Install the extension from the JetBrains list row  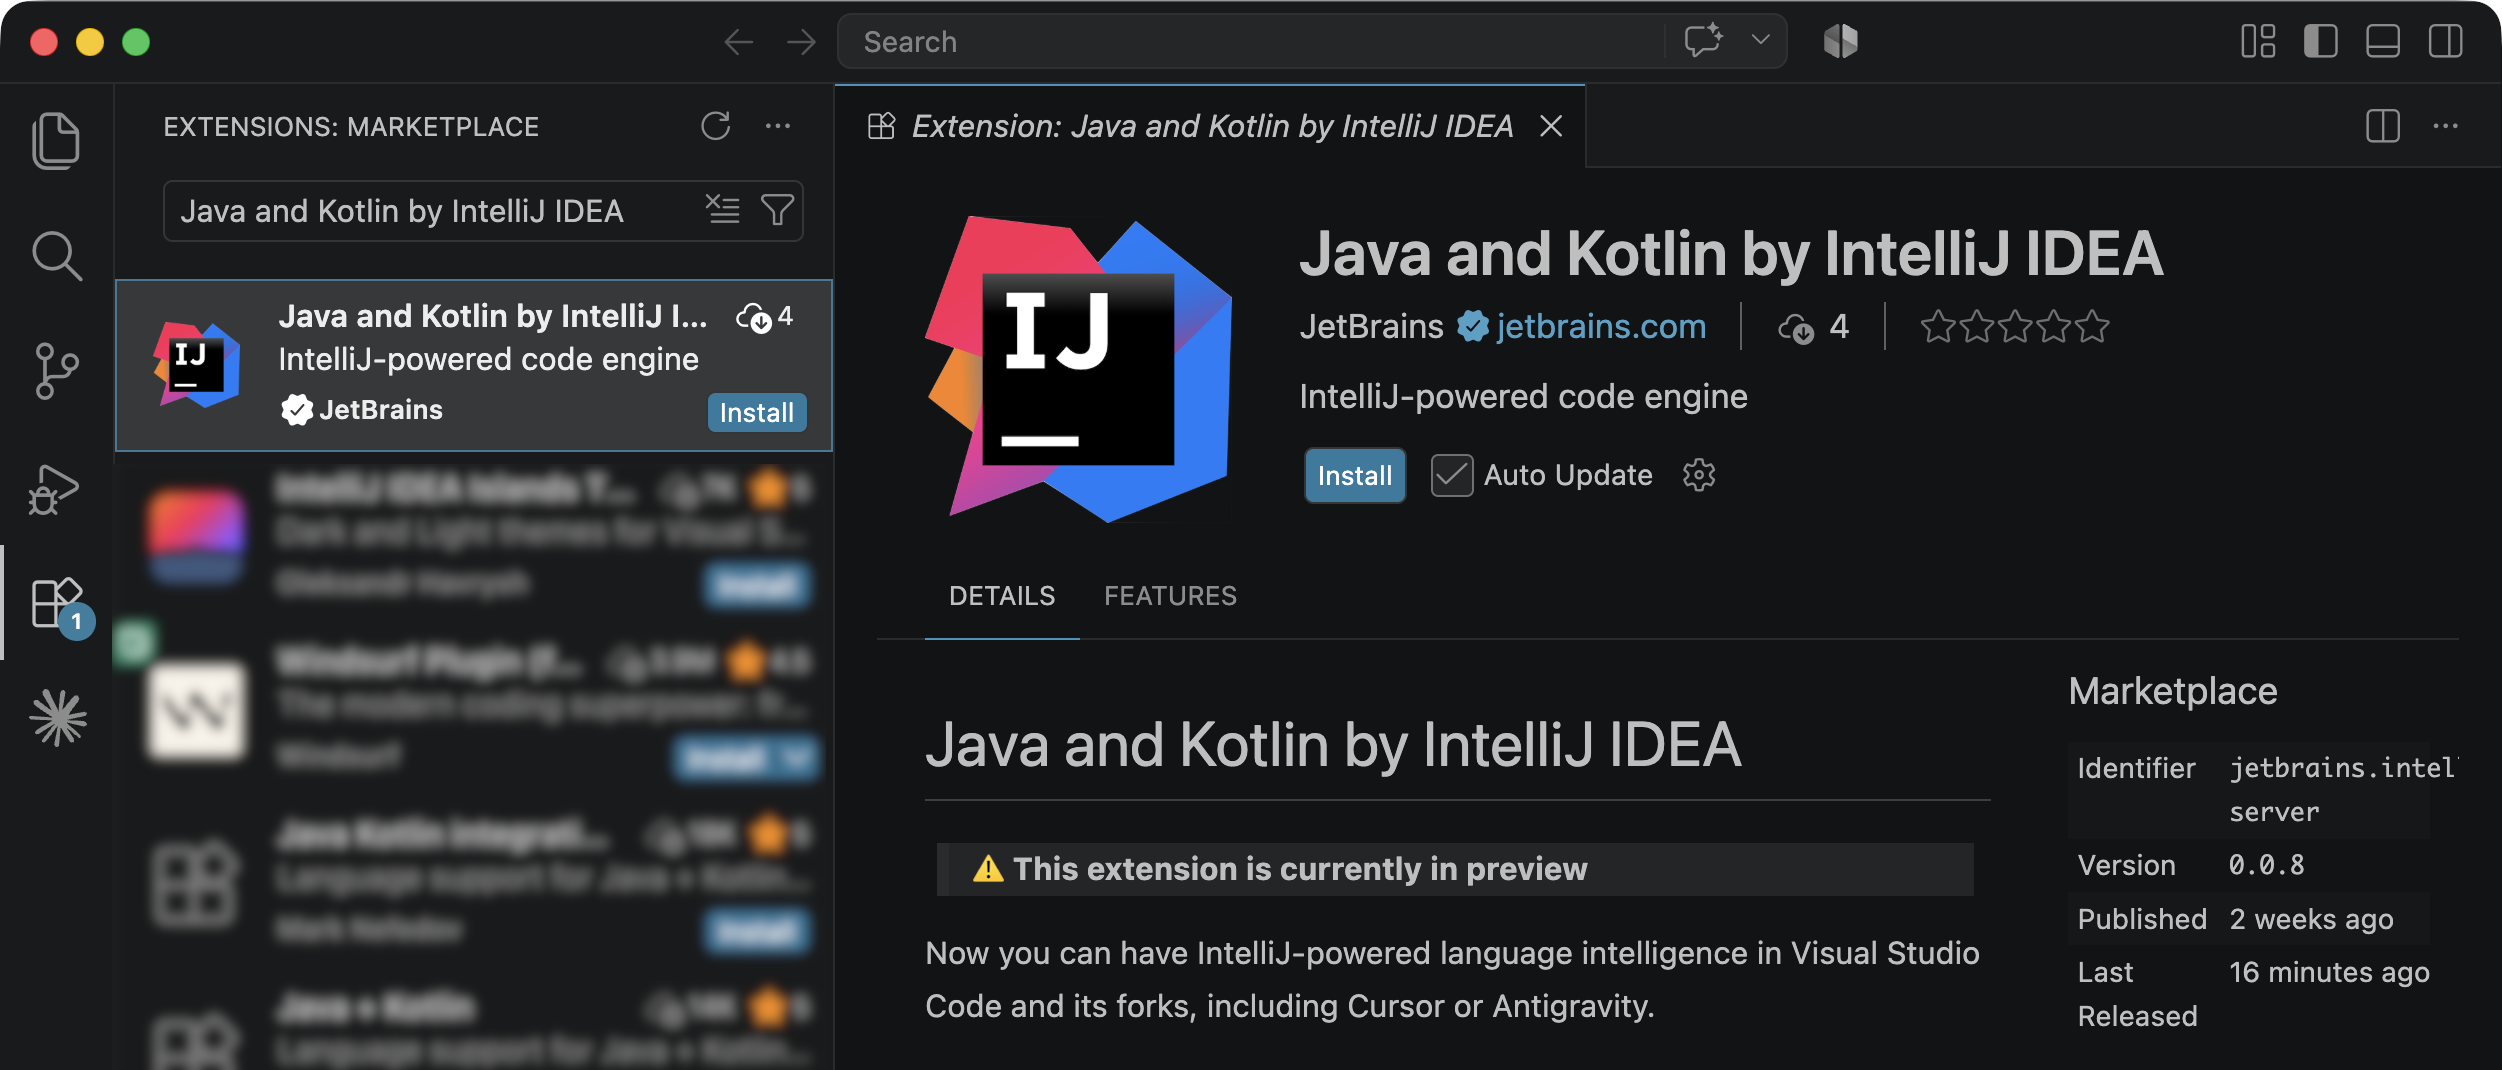[757, 412]
